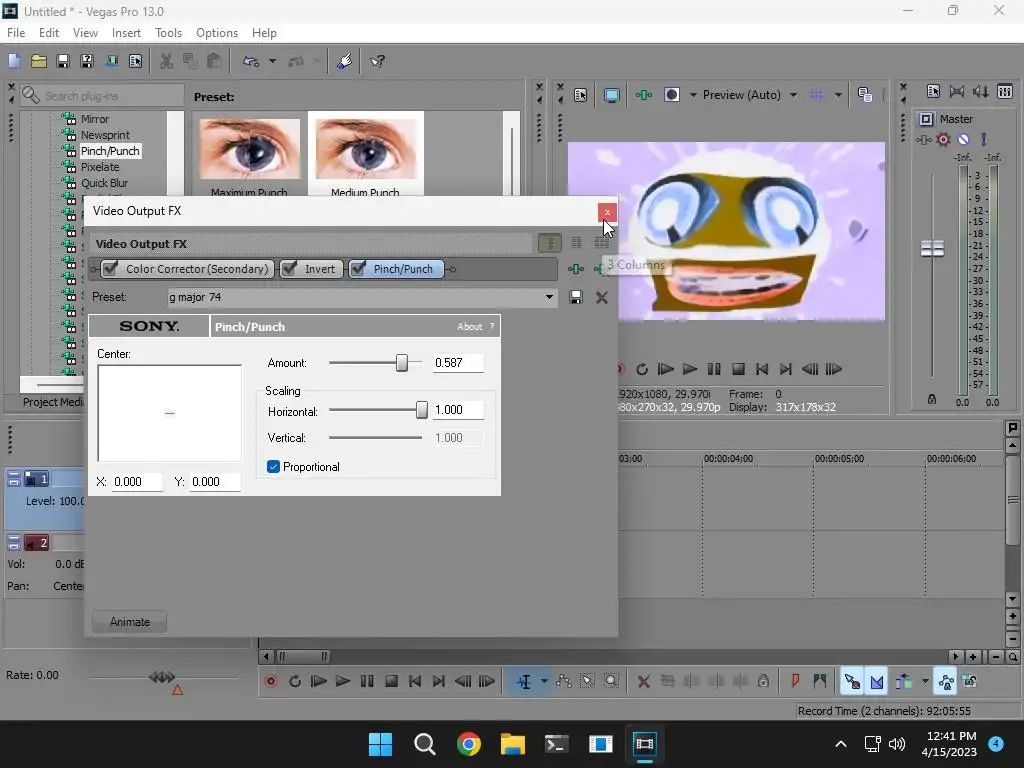Viewport: 1024px width, 768px height.
Task: Uncheck the Proportional scaling checkbox
Action: tap(274, 467)
